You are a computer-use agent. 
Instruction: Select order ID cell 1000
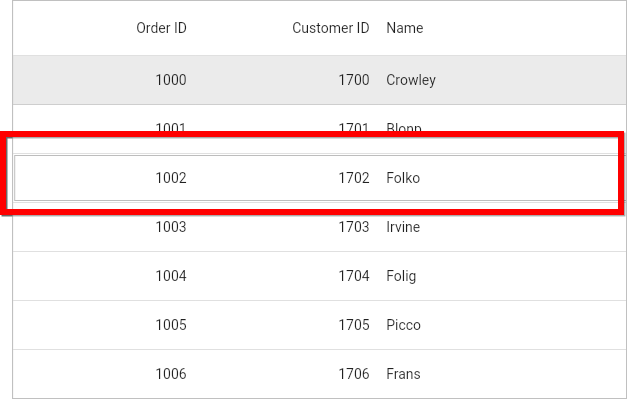point(171,80)
